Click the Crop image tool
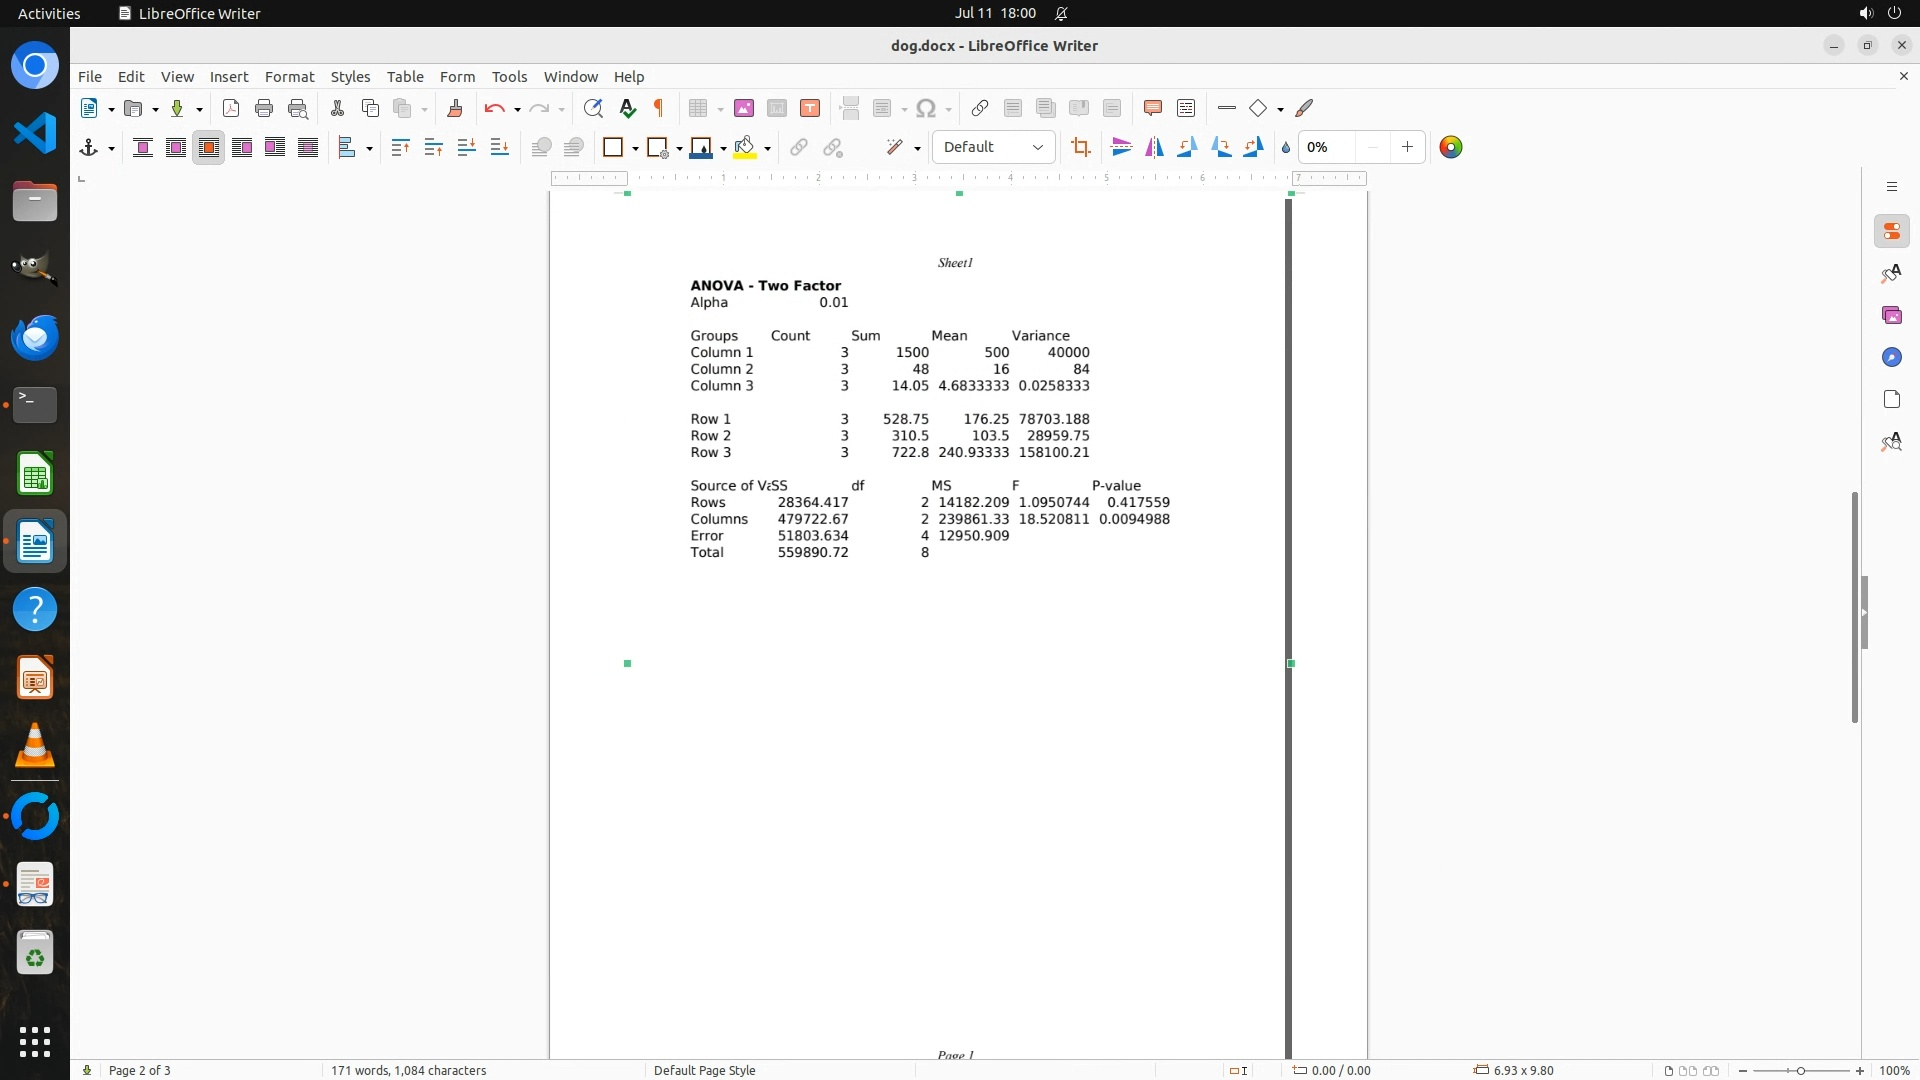The width and height of the screenshot is (1920, 1080). pyautogui.click(x=1080, y=148)
